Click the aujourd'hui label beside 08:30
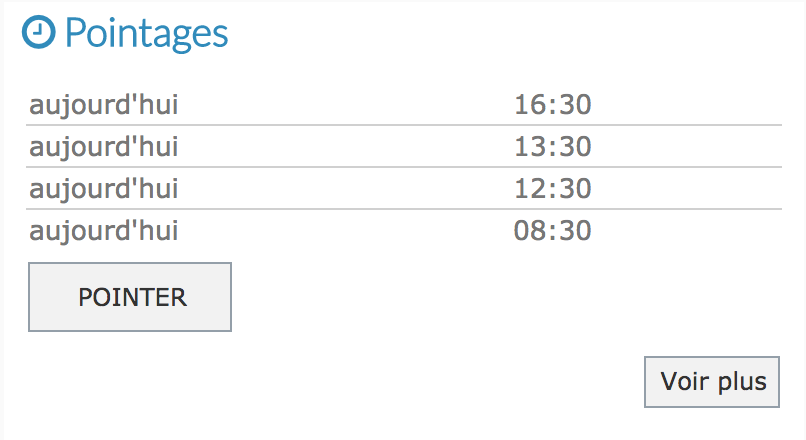This screenshot has width=806, height=440. tap(104, 231)
